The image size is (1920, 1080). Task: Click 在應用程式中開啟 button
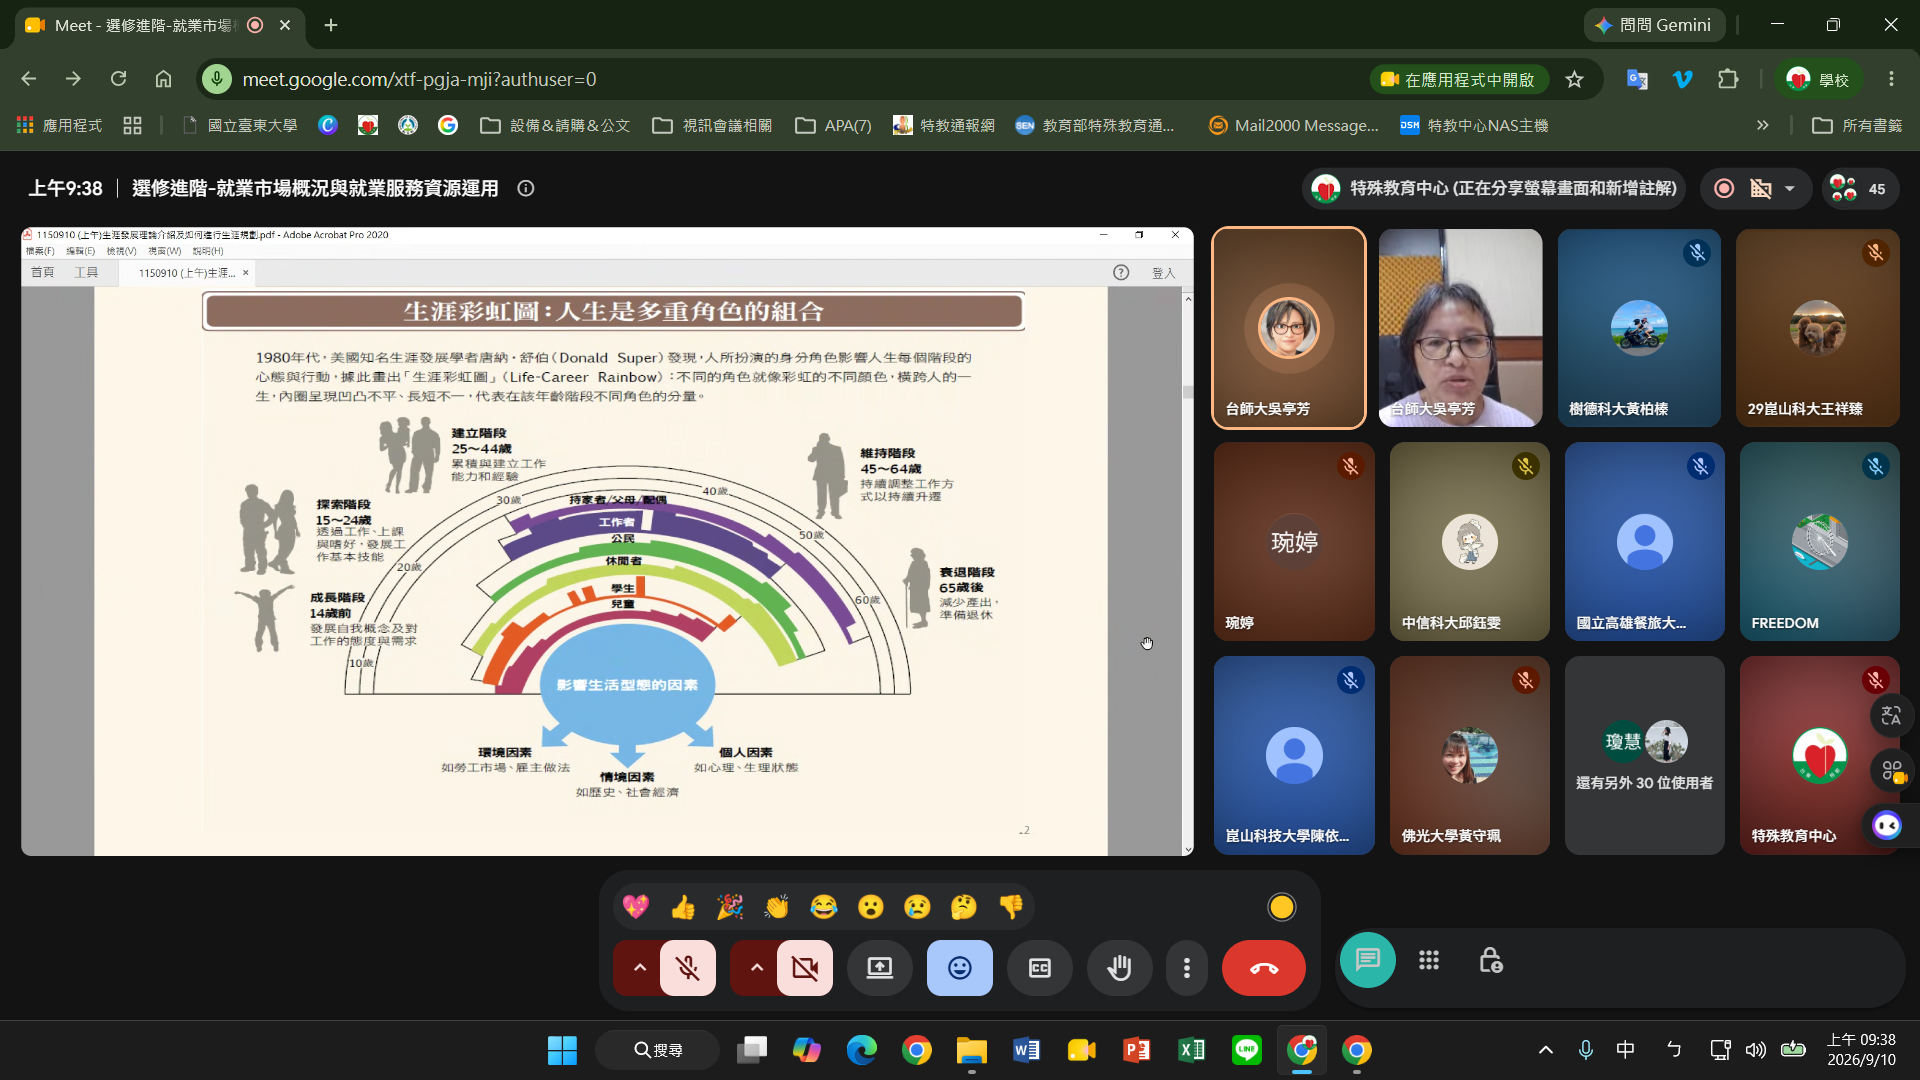point(1457,79)
